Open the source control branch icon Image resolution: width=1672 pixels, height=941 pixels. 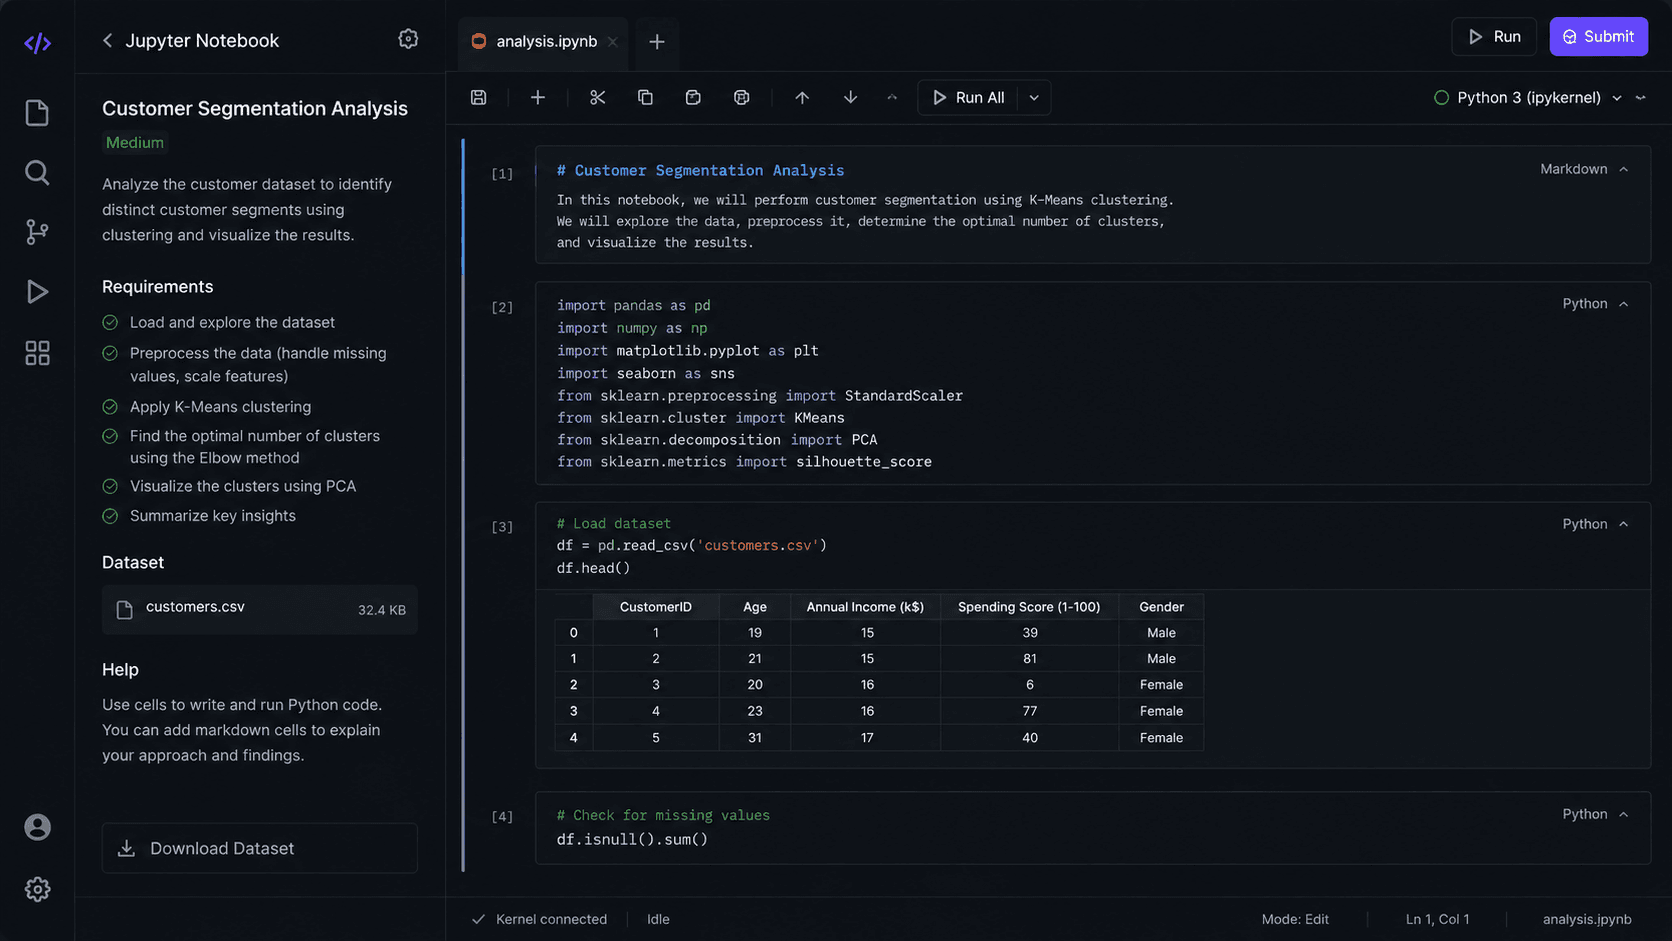[37, 232]
